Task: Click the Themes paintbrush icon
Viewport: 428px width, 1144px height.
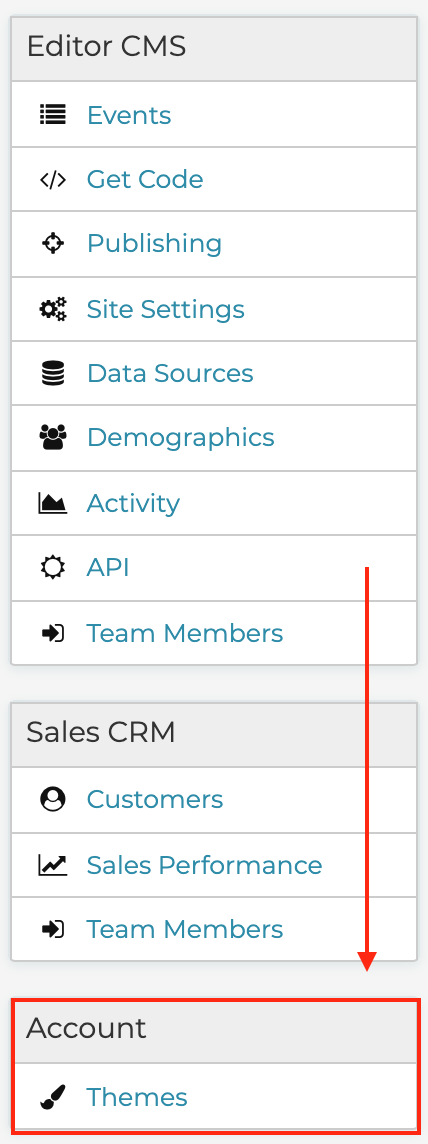Action: tap(52, 1097)
